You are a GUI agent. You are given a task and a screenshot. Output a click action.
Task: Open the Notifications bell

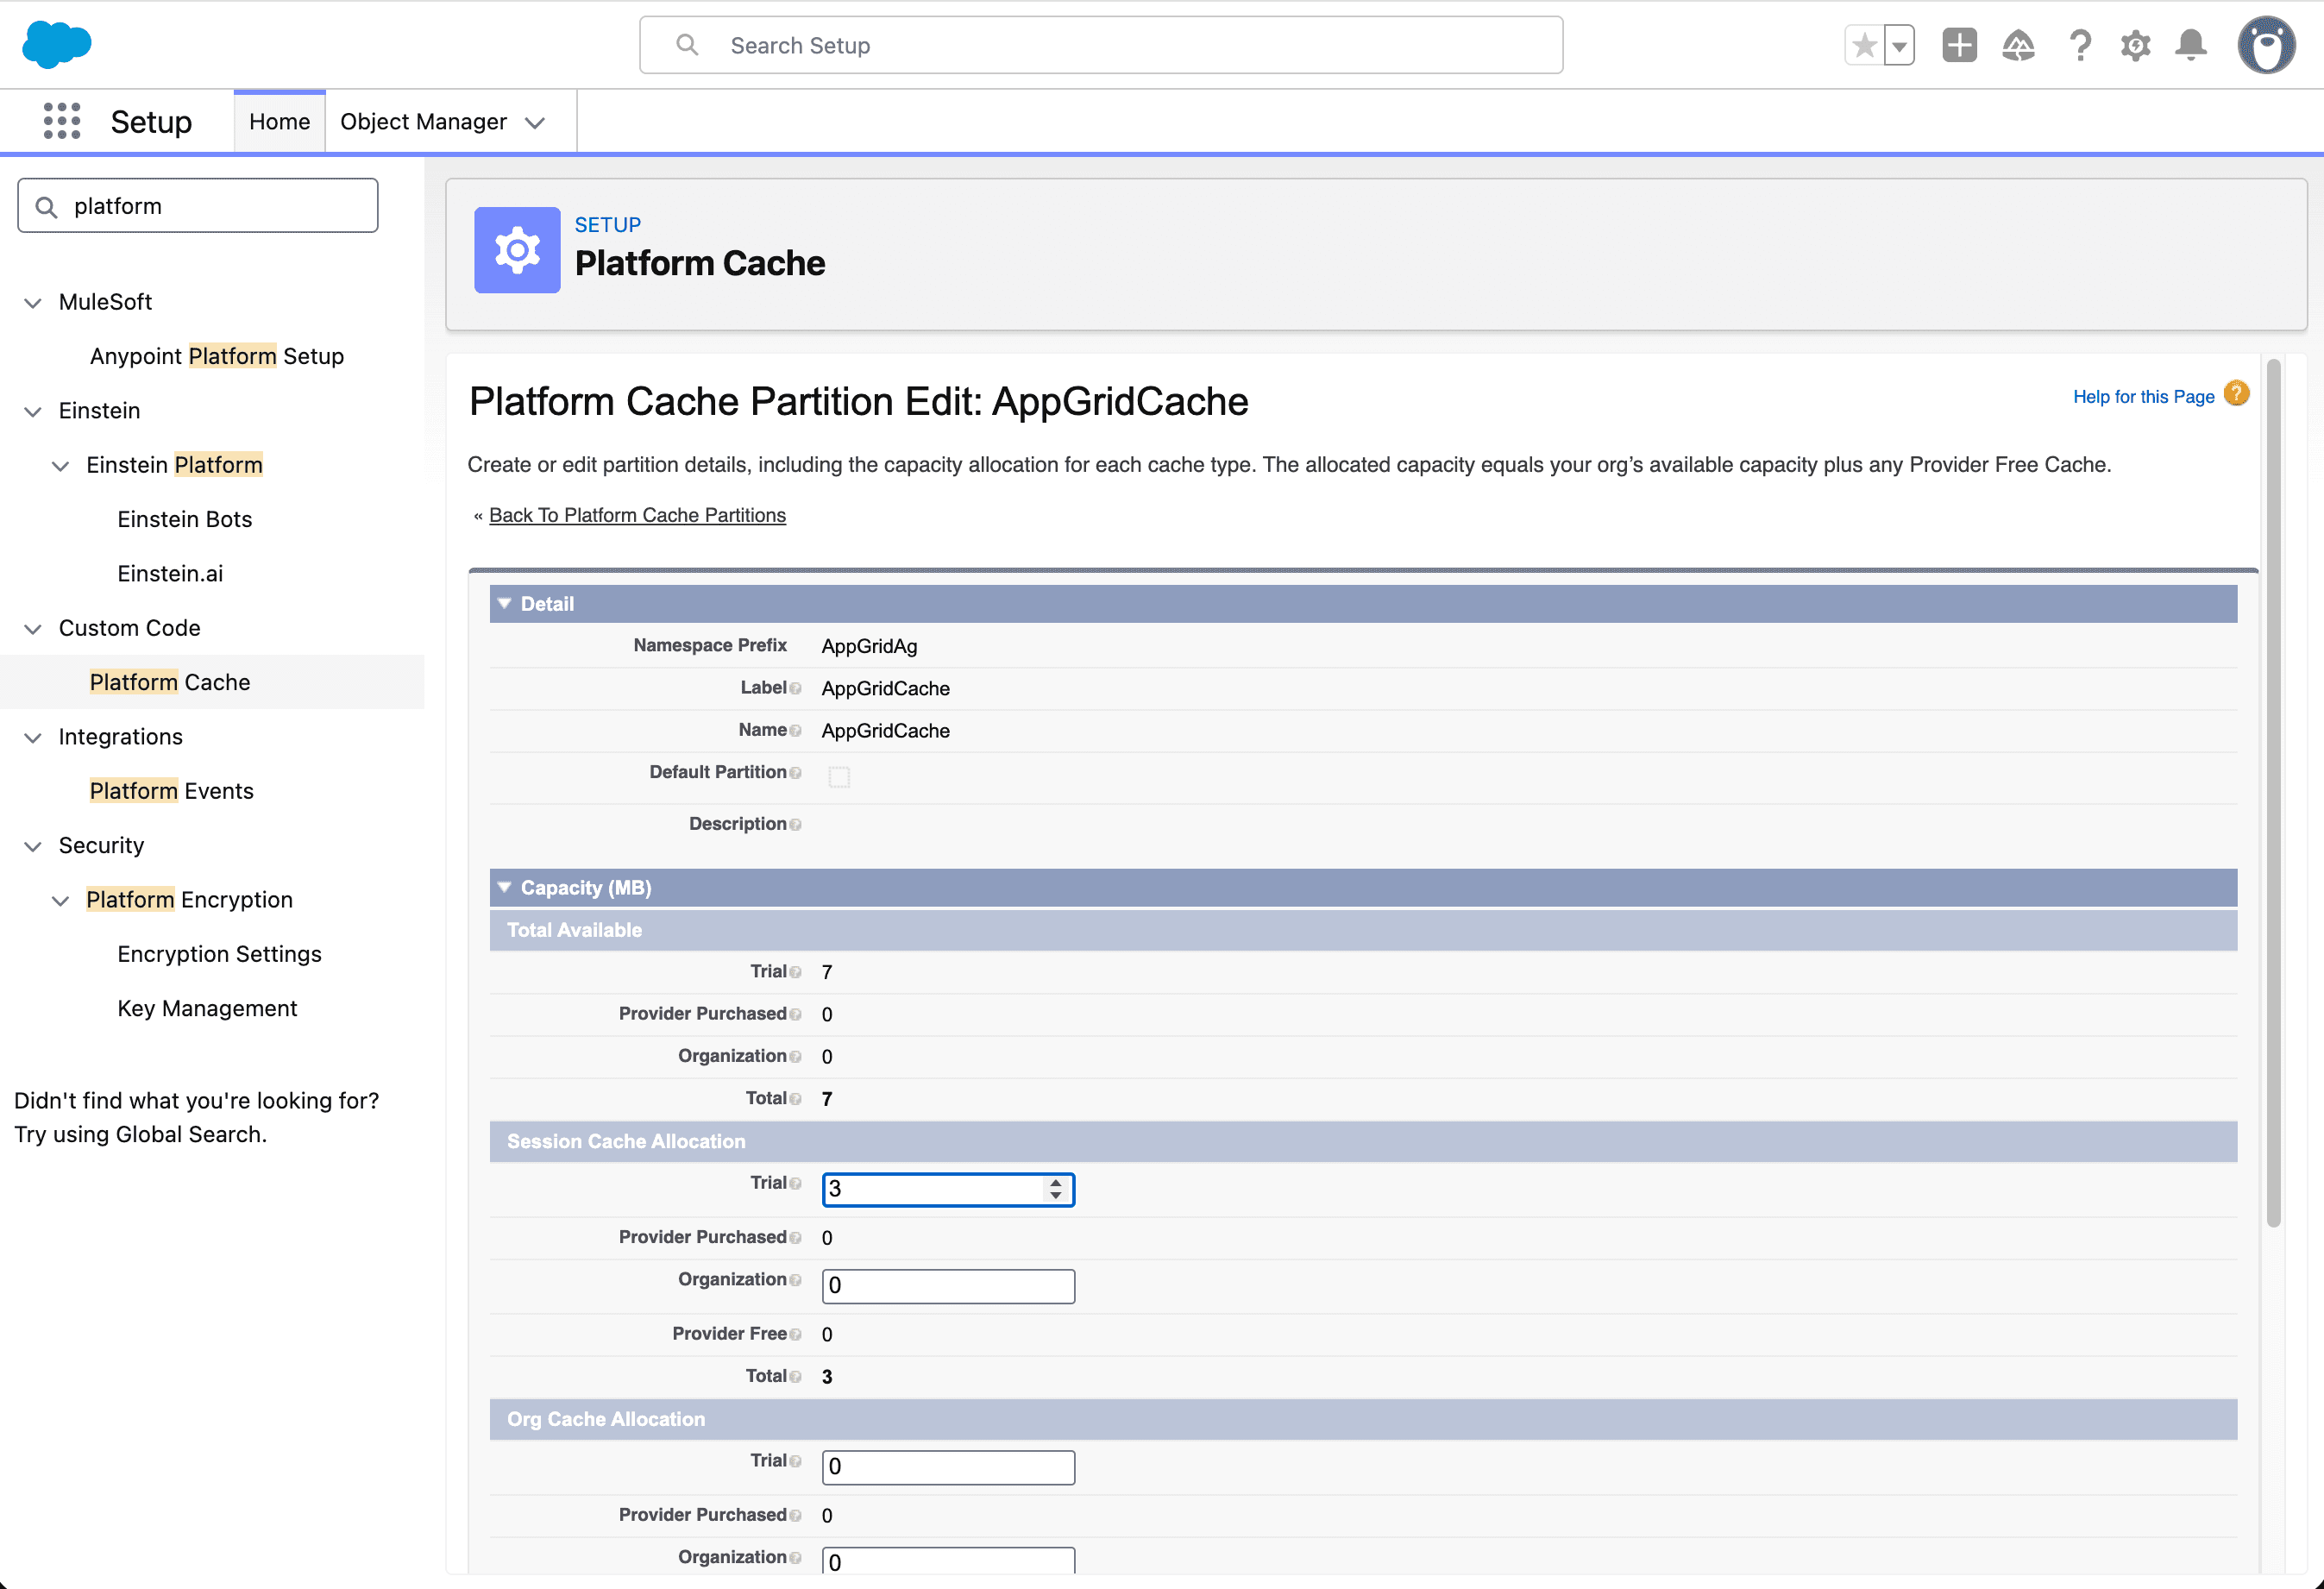click(2191, 46)
